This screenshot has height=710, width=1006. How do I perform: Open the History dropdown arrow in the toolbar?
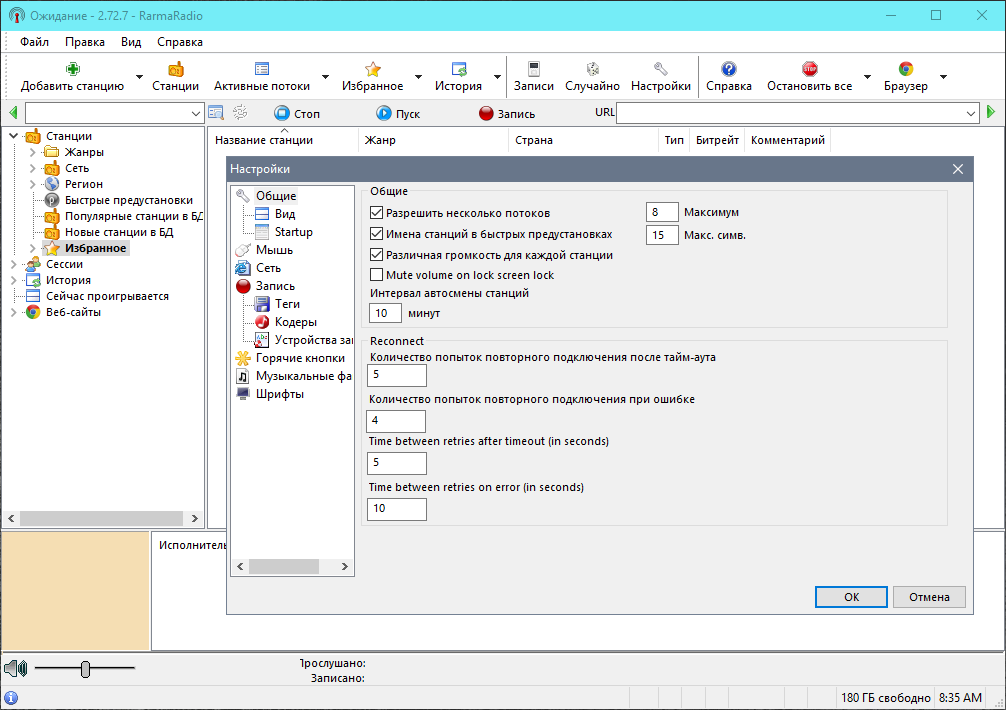point(497,77)
